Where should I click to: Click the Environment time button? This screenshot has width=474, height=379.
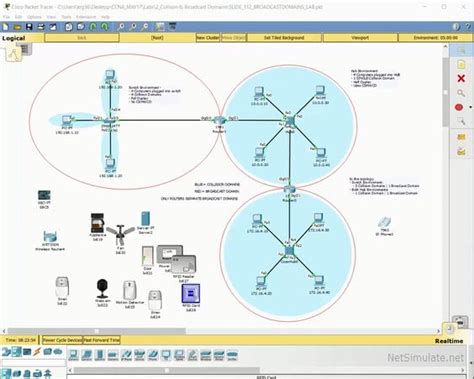click(436, 38)
